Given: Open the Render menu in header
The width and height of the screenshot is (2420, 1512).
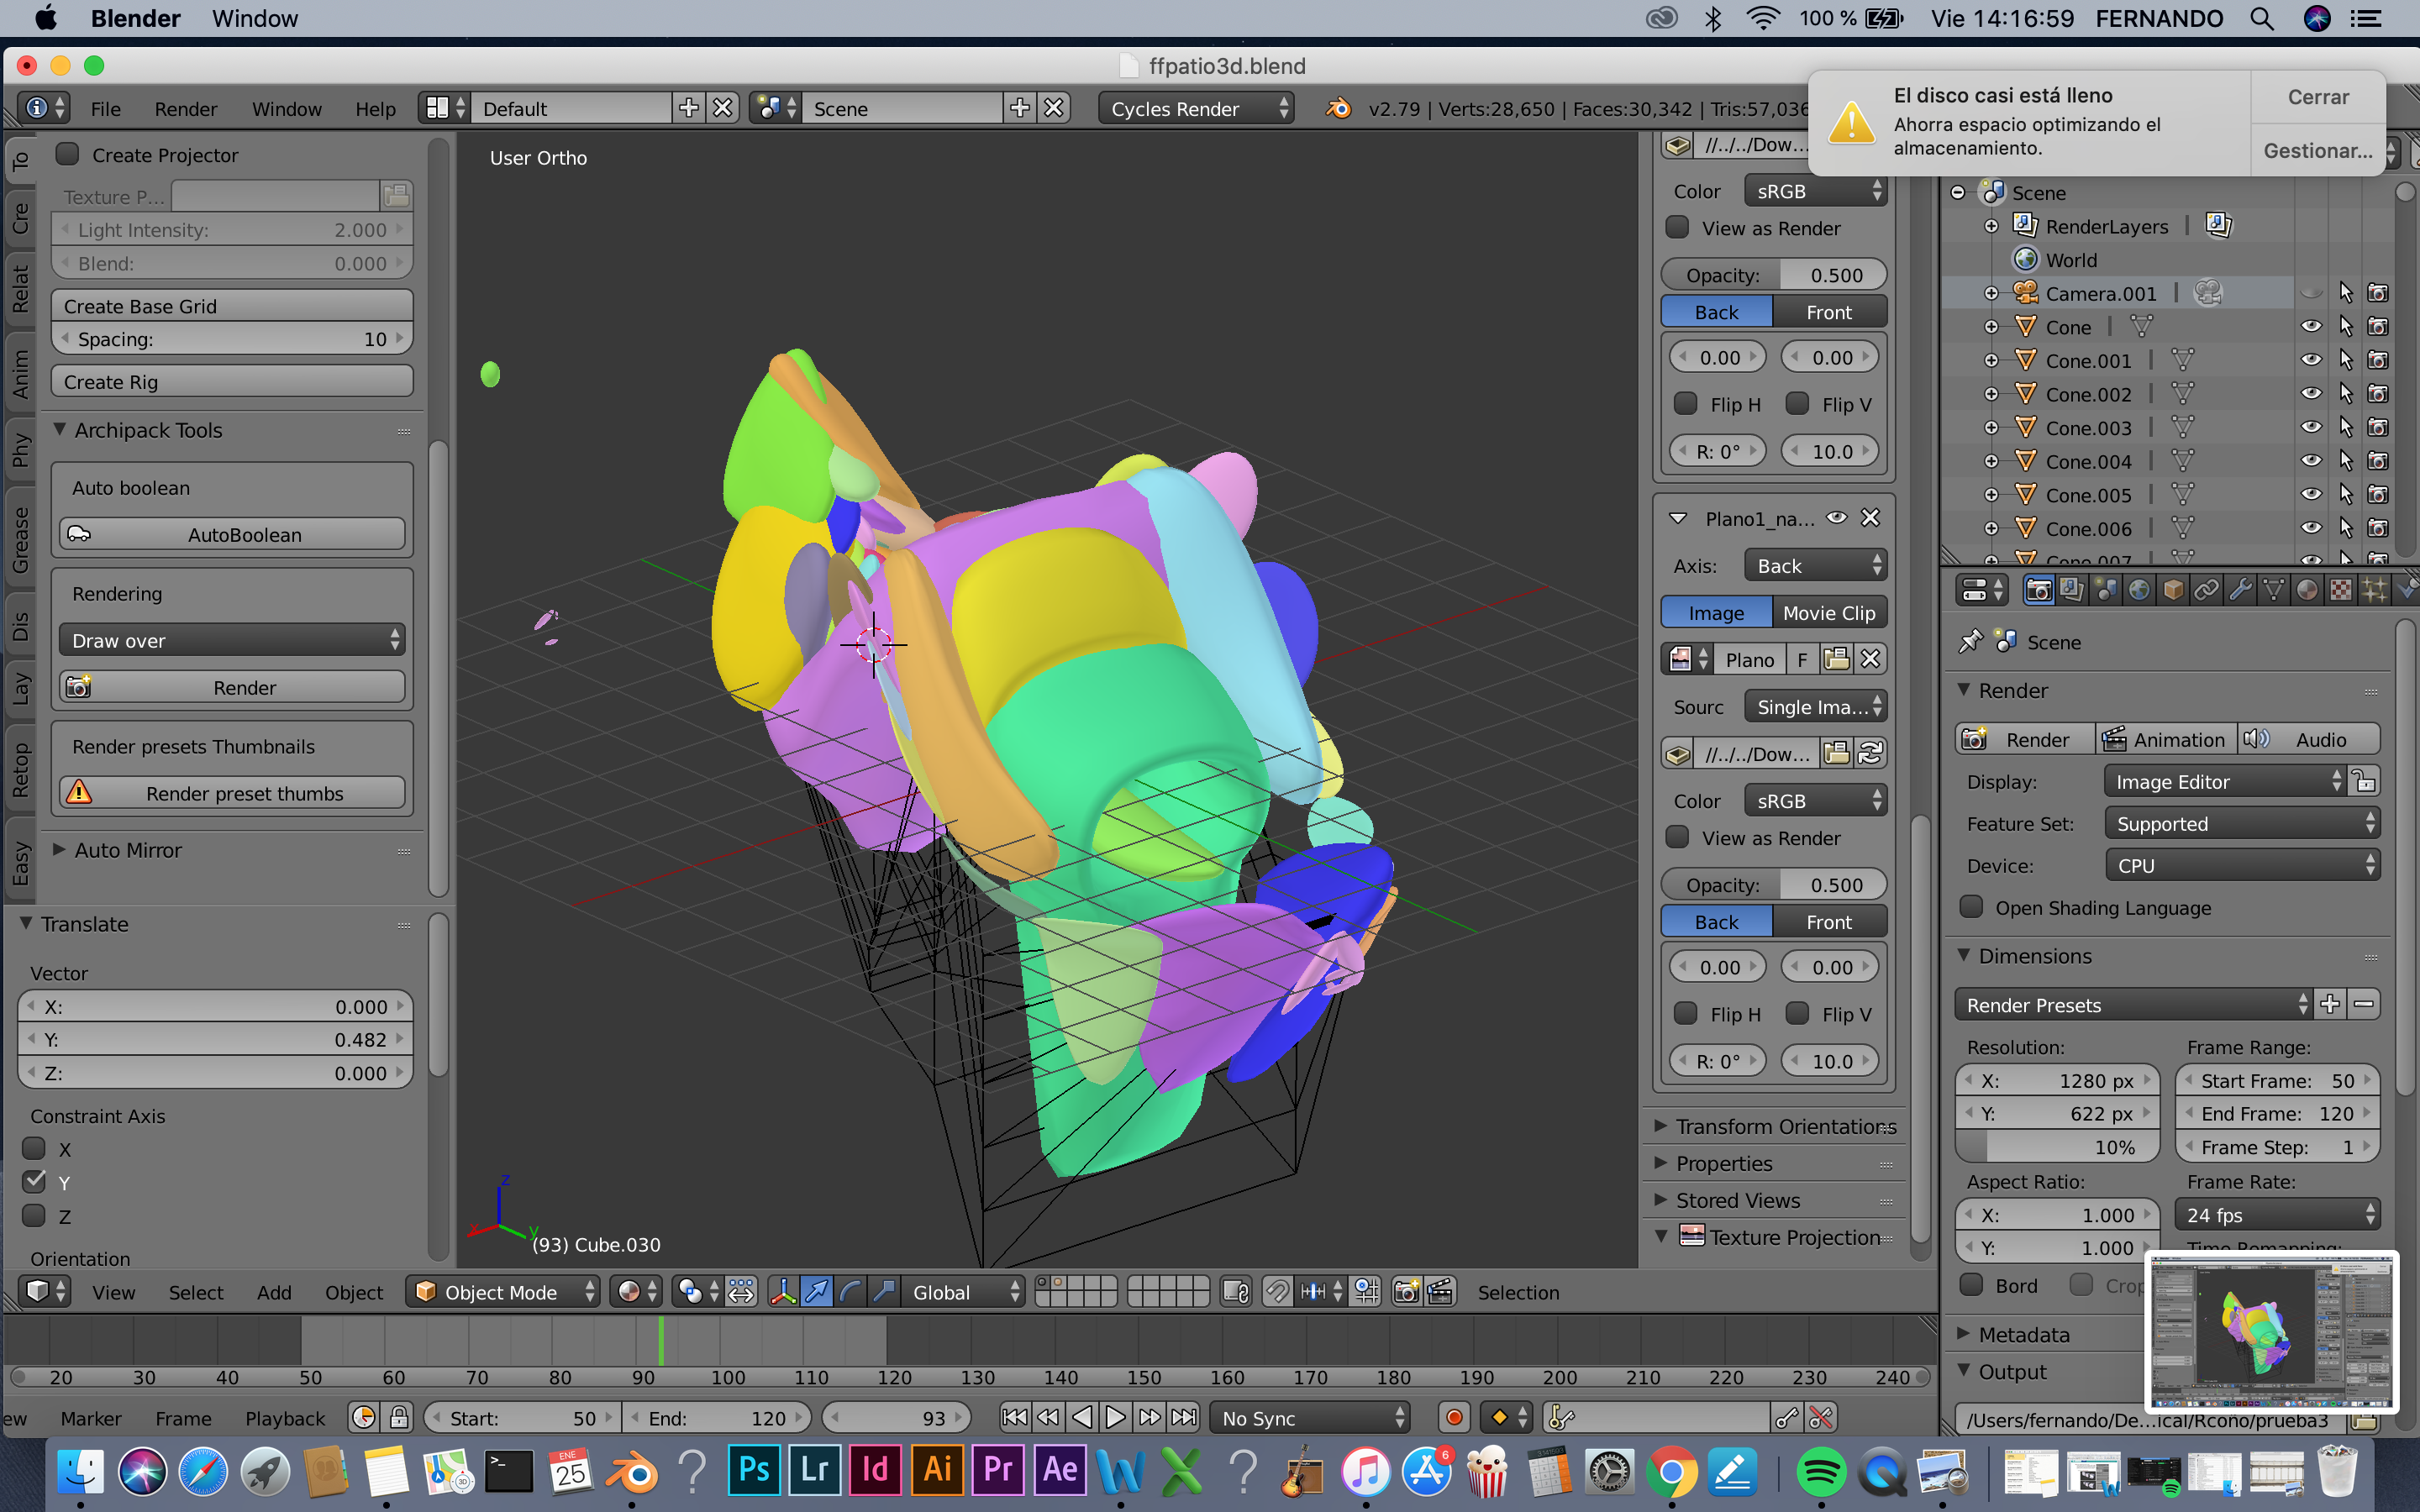Looking at the screenshot, I should pyautogui.click(x=185, y=108).
